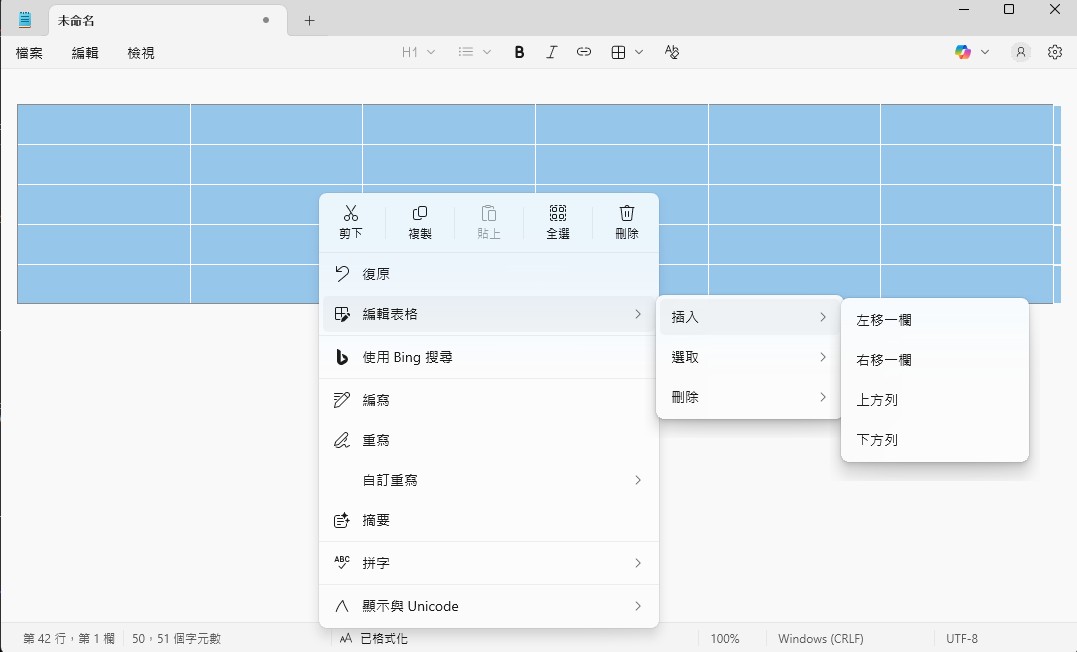This screenshot has width=1077, height=652.
Task: Apply italic formatting
Action: pos(551,51)
